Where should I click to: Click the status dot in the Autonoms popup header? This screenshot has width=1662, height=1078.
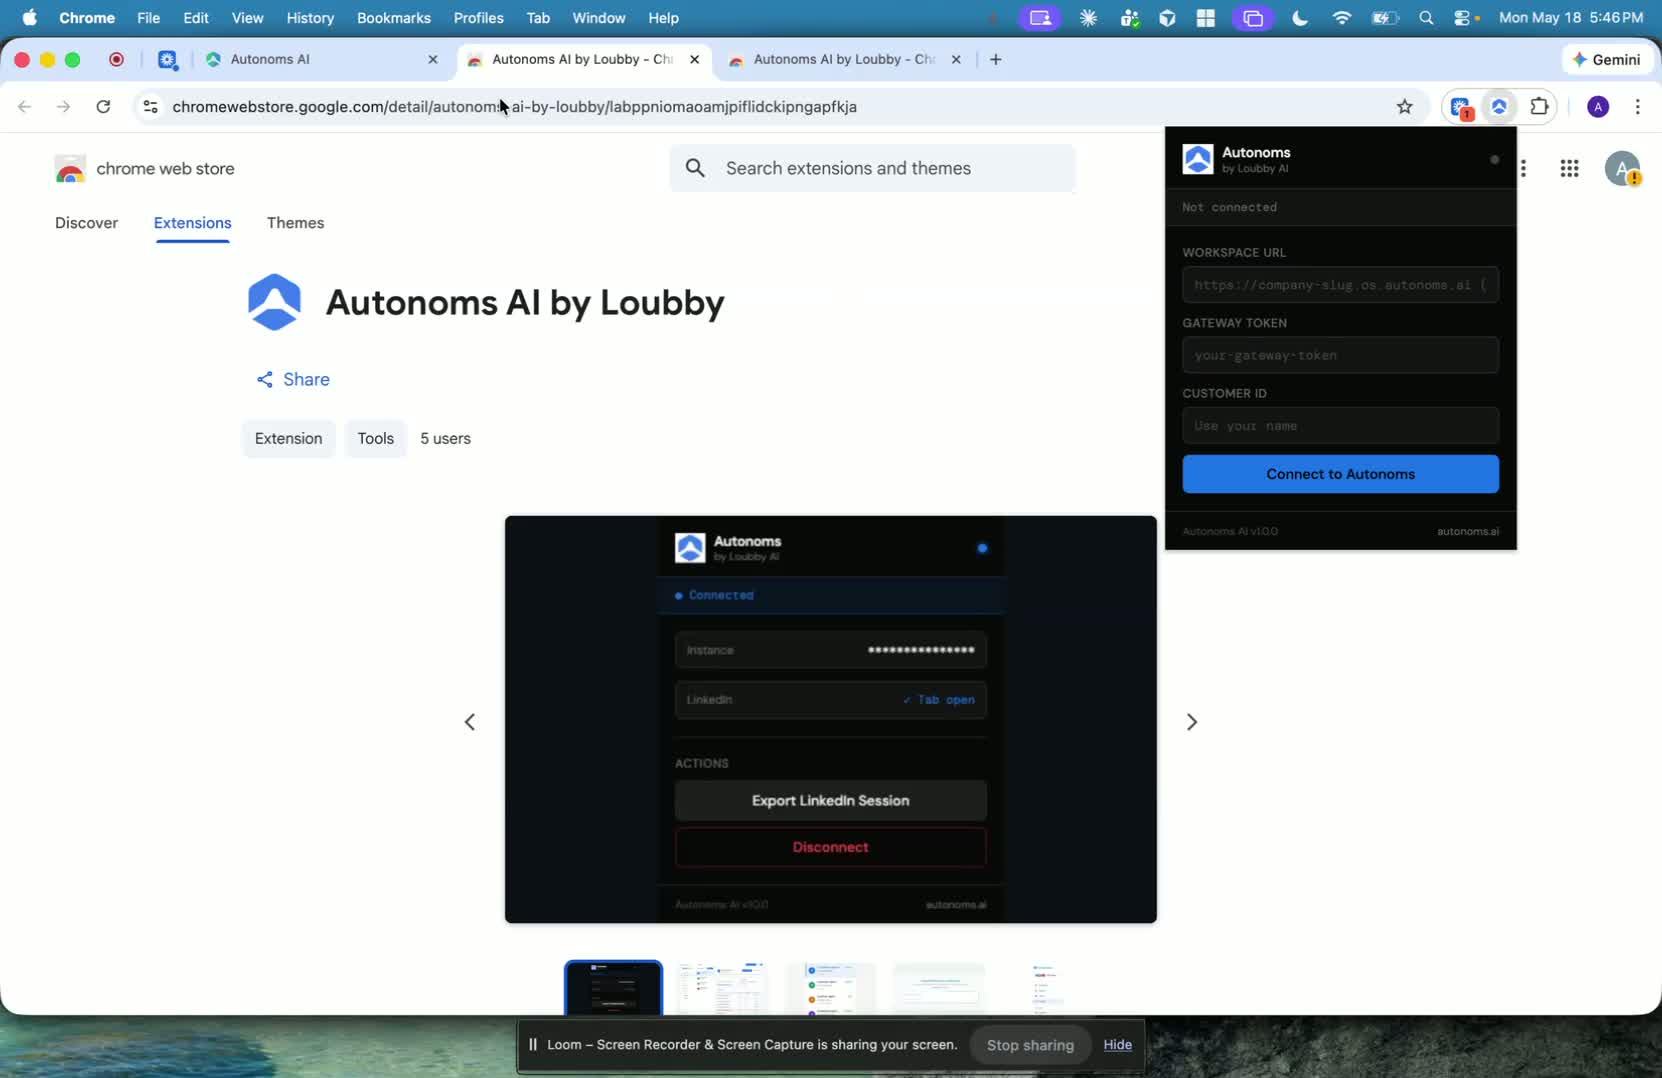tap(1494, 160)
